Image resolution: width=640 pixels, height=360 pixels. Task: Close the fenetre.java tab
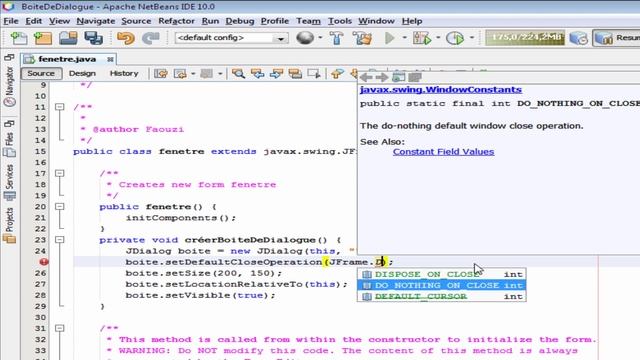[110, 60]
